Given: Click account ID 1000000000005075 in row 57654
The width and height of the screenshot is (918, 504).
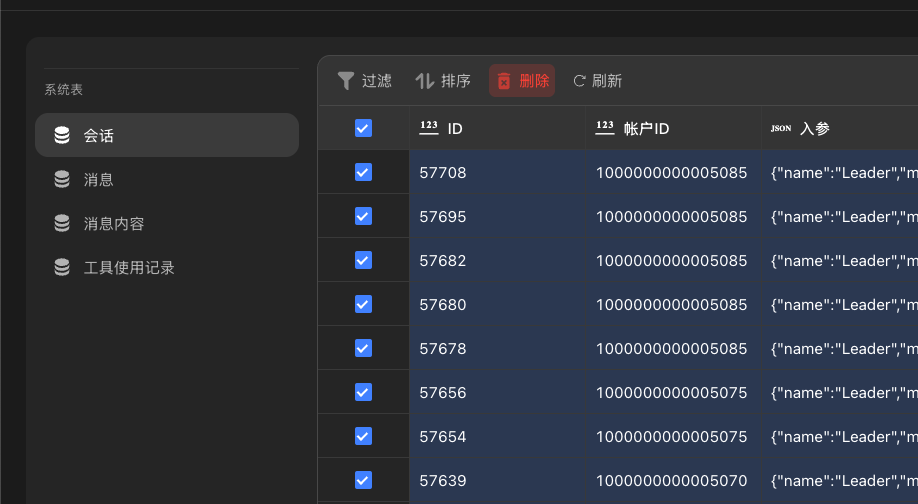Looking at the screenshot, I should 673,436.
